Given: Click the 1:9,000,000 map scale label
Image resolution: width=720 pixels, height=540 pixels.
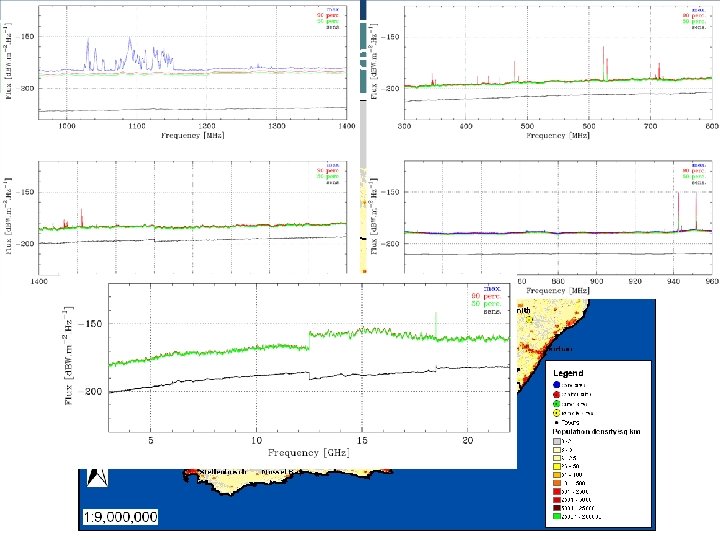Looking at the screenshot, I should [x=120, y=517].
